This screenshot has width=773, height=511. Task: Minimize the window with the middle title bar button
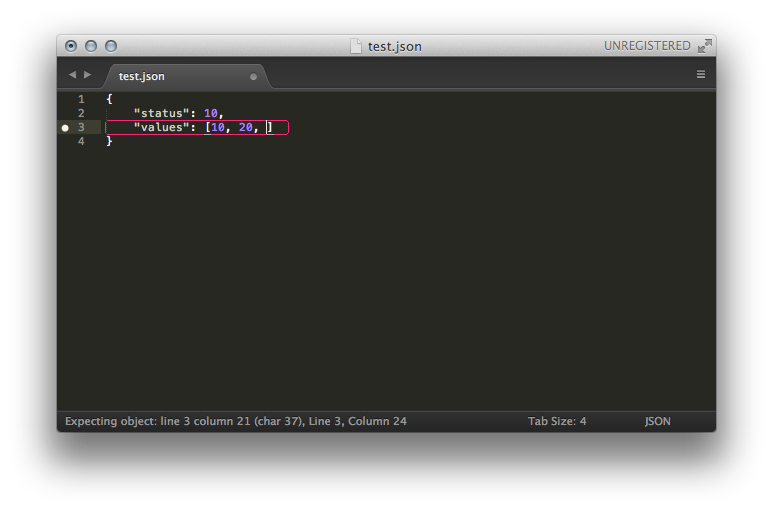(91, 46)
